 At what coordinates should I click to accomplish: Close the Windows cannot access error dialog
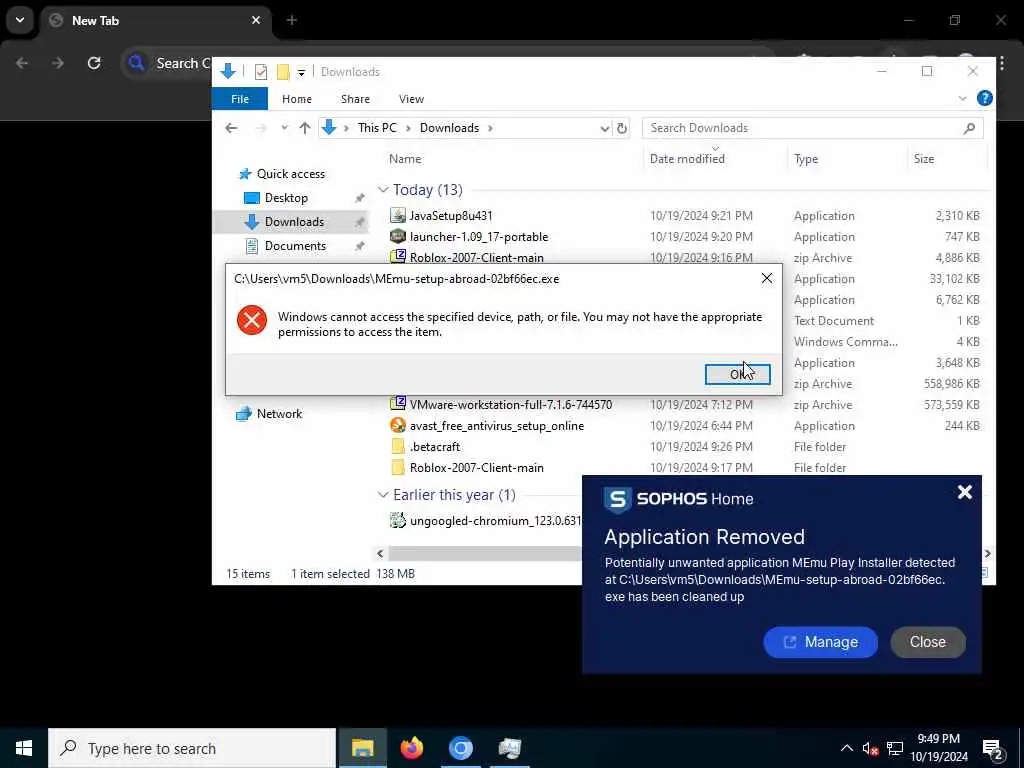[767, 279]
